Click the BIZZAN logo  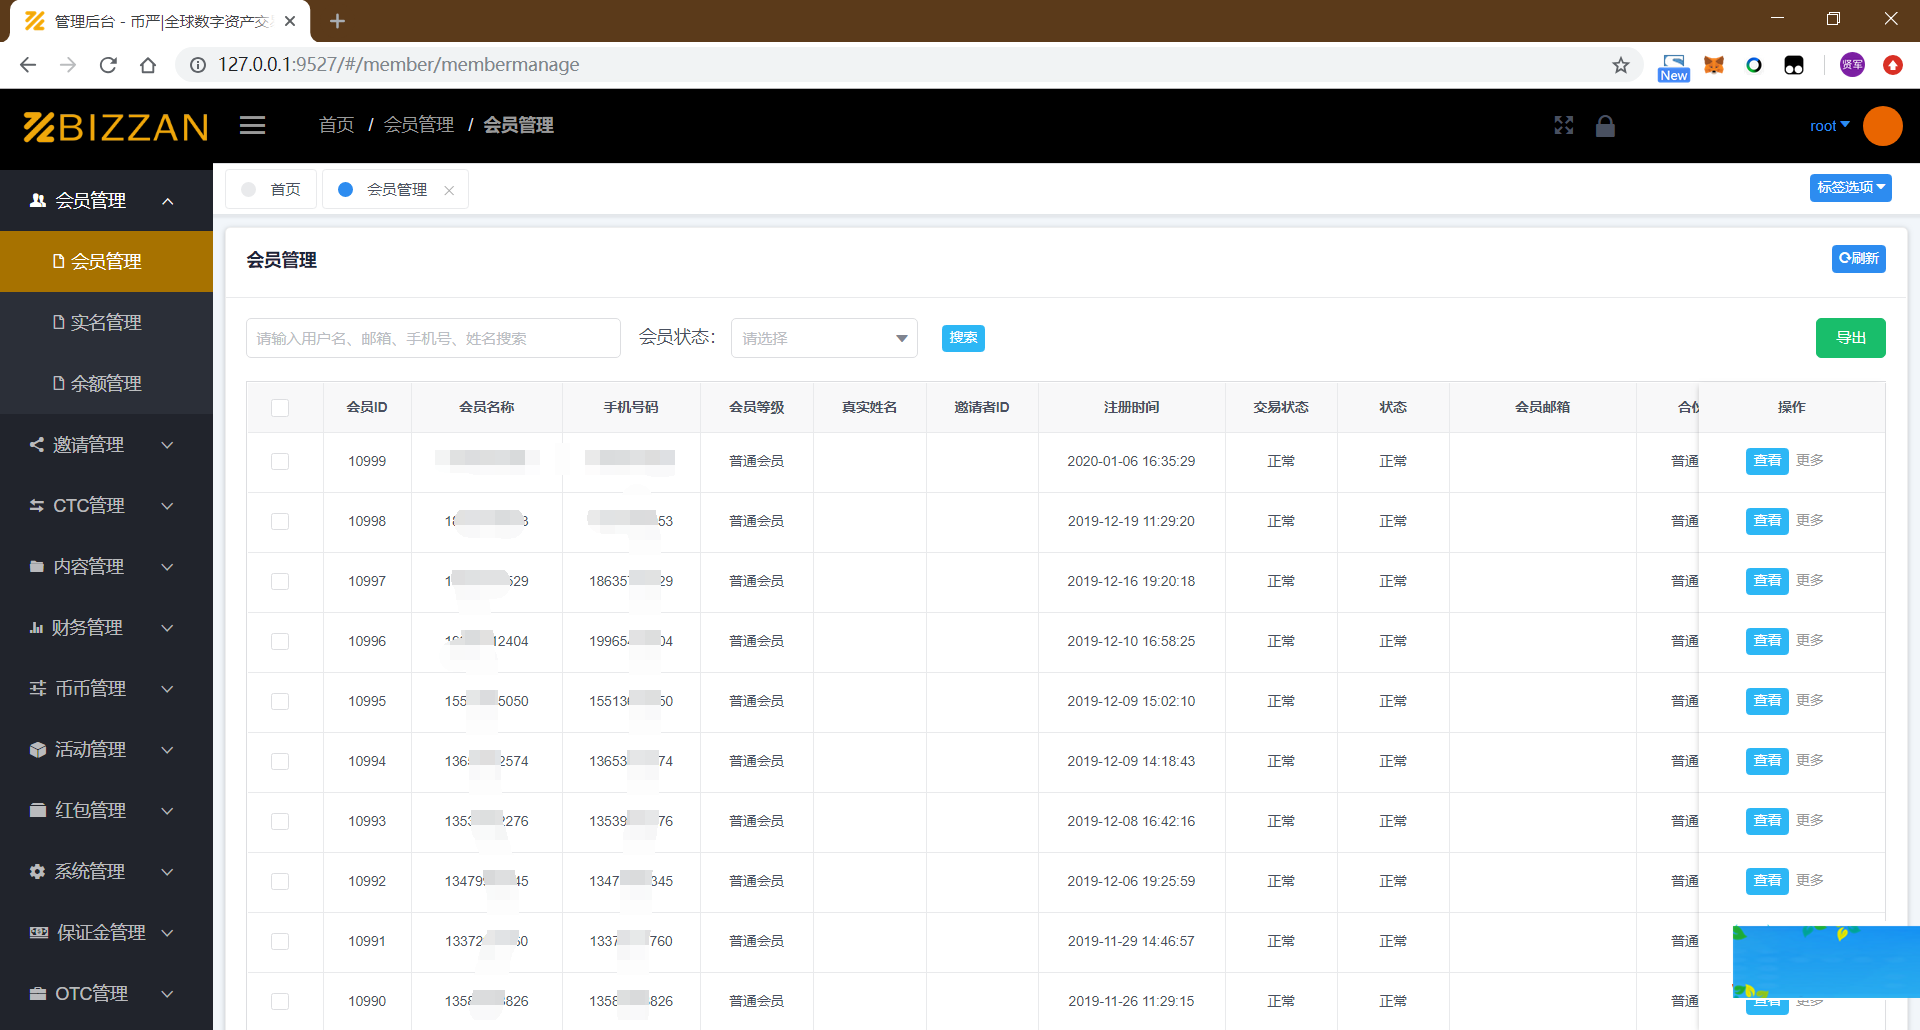116,127
